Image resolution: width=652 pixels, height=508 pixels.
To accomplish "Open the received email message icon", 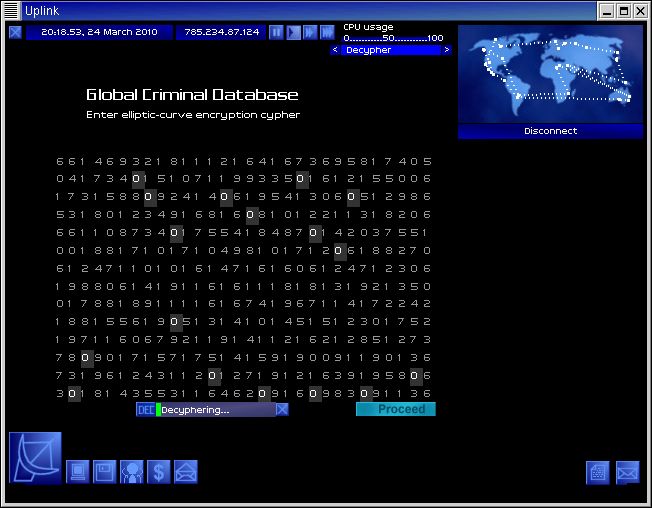I will point(627,473).
